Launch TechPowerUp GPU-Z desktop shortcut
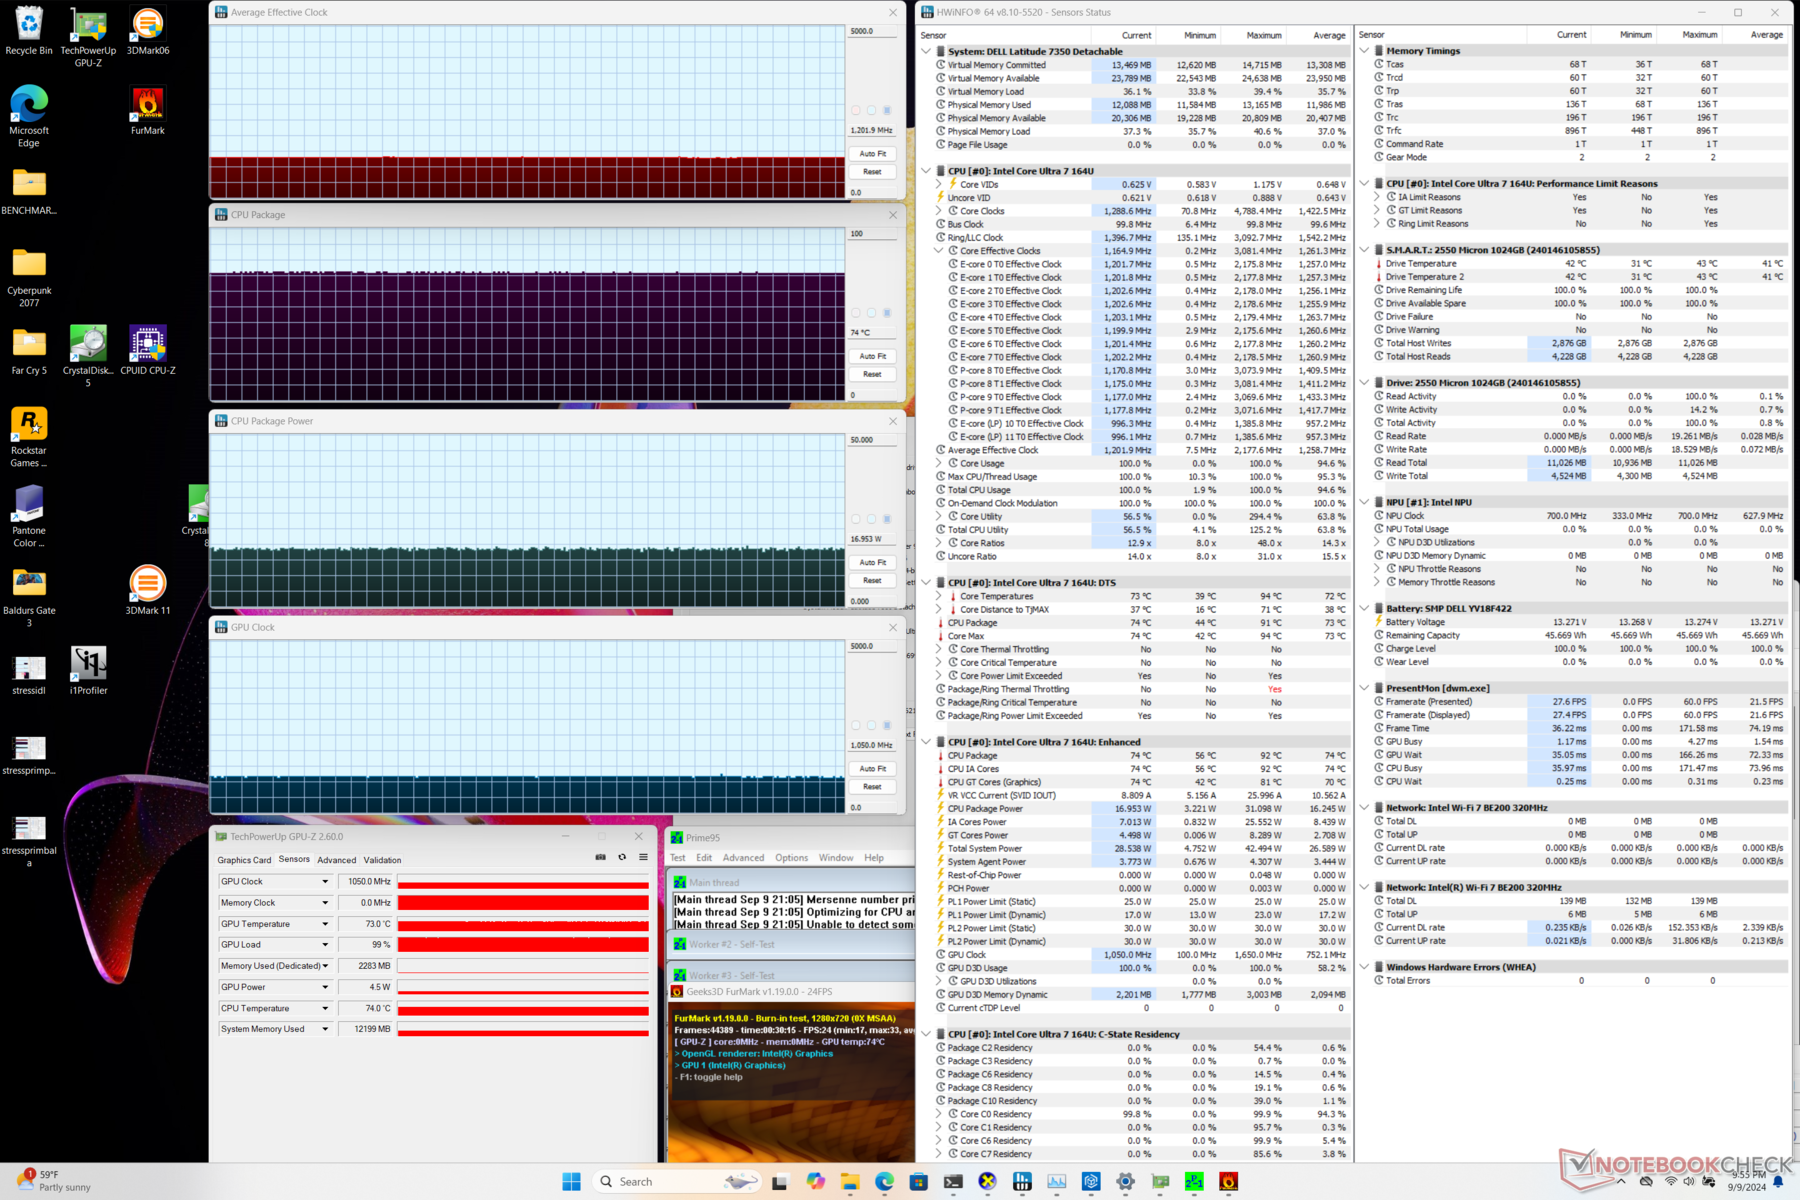This screenshot has width=1800, height=1200. (x=88, y=37)
